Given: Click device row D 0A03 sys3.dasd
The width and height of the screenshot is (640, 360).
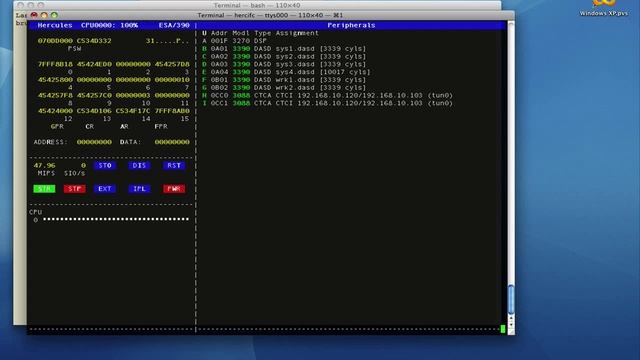Looking at the screenshot, I should [284, 64].
